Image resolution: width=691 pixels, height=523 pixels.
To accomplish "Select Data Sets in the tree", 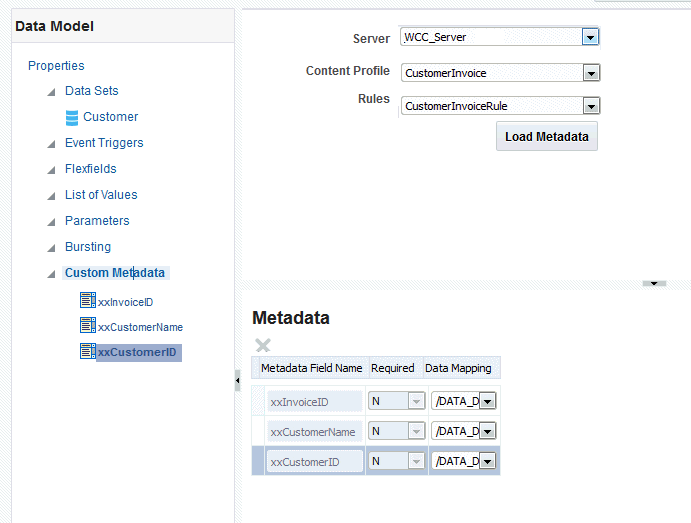I will pyautogui.click(x=92, y=91).
